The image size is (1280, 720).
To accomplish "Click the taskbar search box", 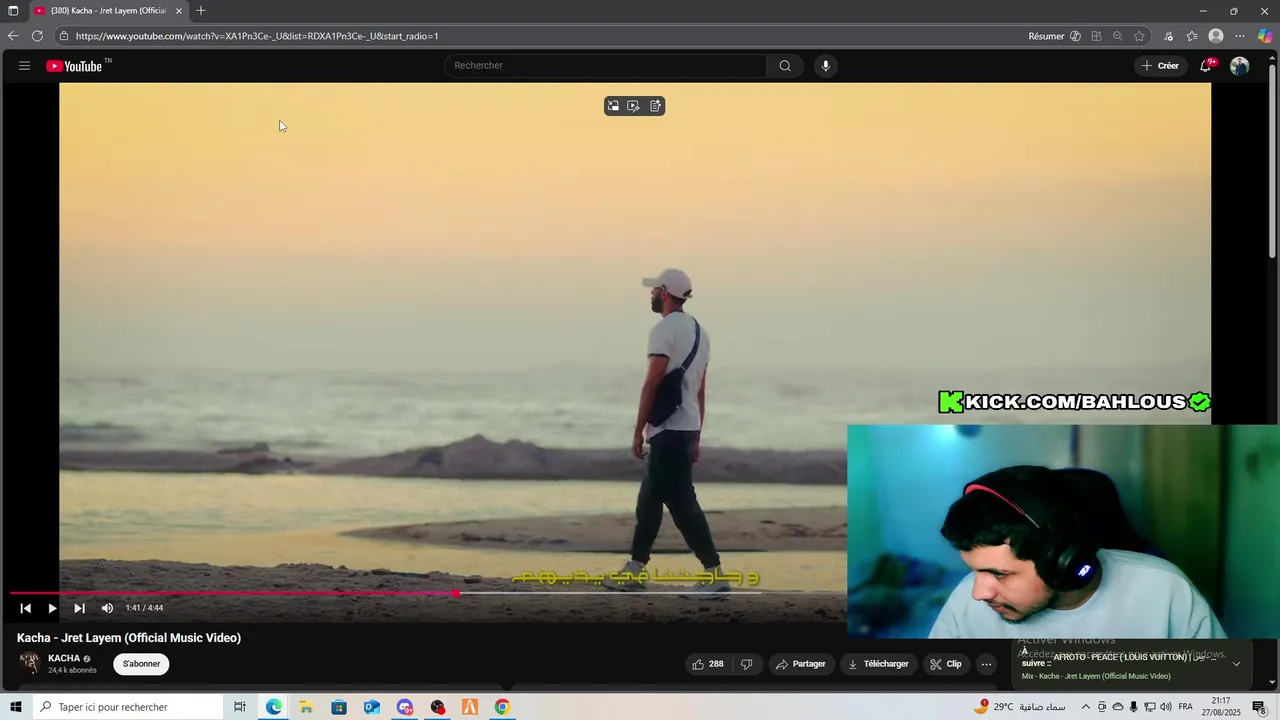I will (x=127, y=707).
